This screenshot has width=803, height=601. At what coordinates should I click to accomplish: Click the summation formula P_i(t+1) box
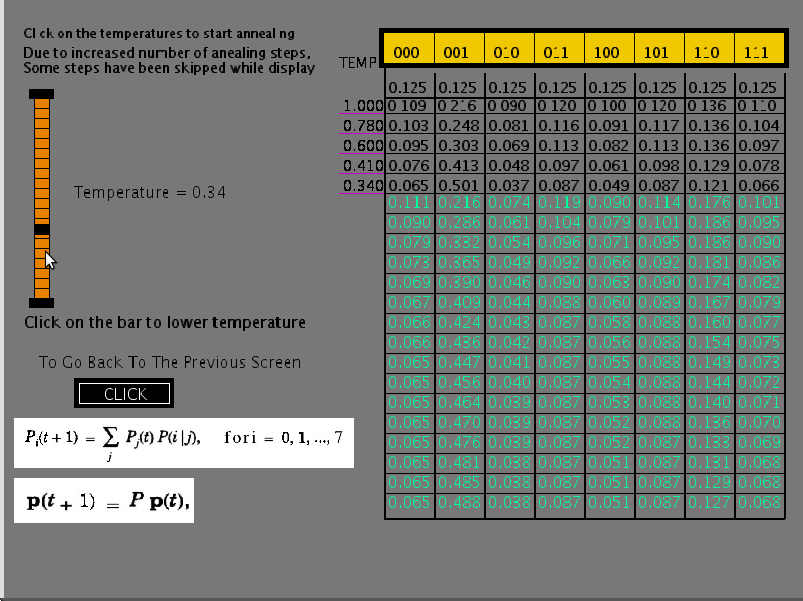click(184, 443)
